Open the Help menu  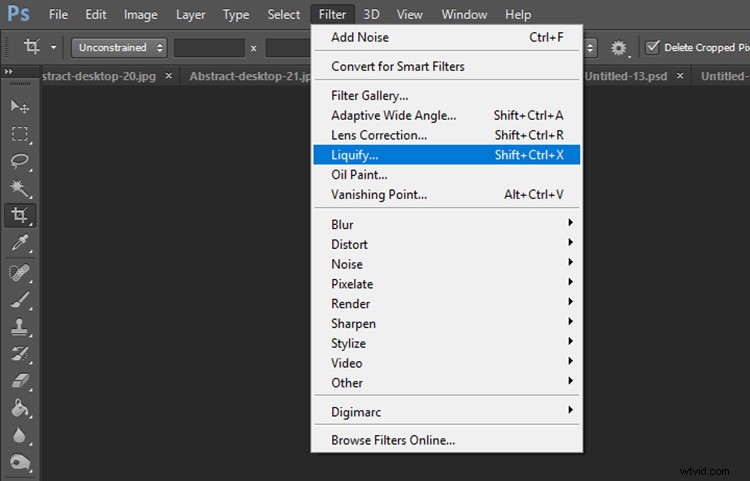(518, 15)
